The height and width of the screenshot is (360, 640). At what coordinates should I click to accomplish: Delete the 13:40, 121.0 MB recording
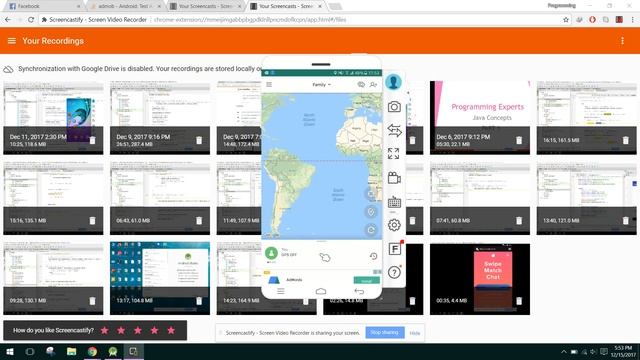(x=625, y=220)
